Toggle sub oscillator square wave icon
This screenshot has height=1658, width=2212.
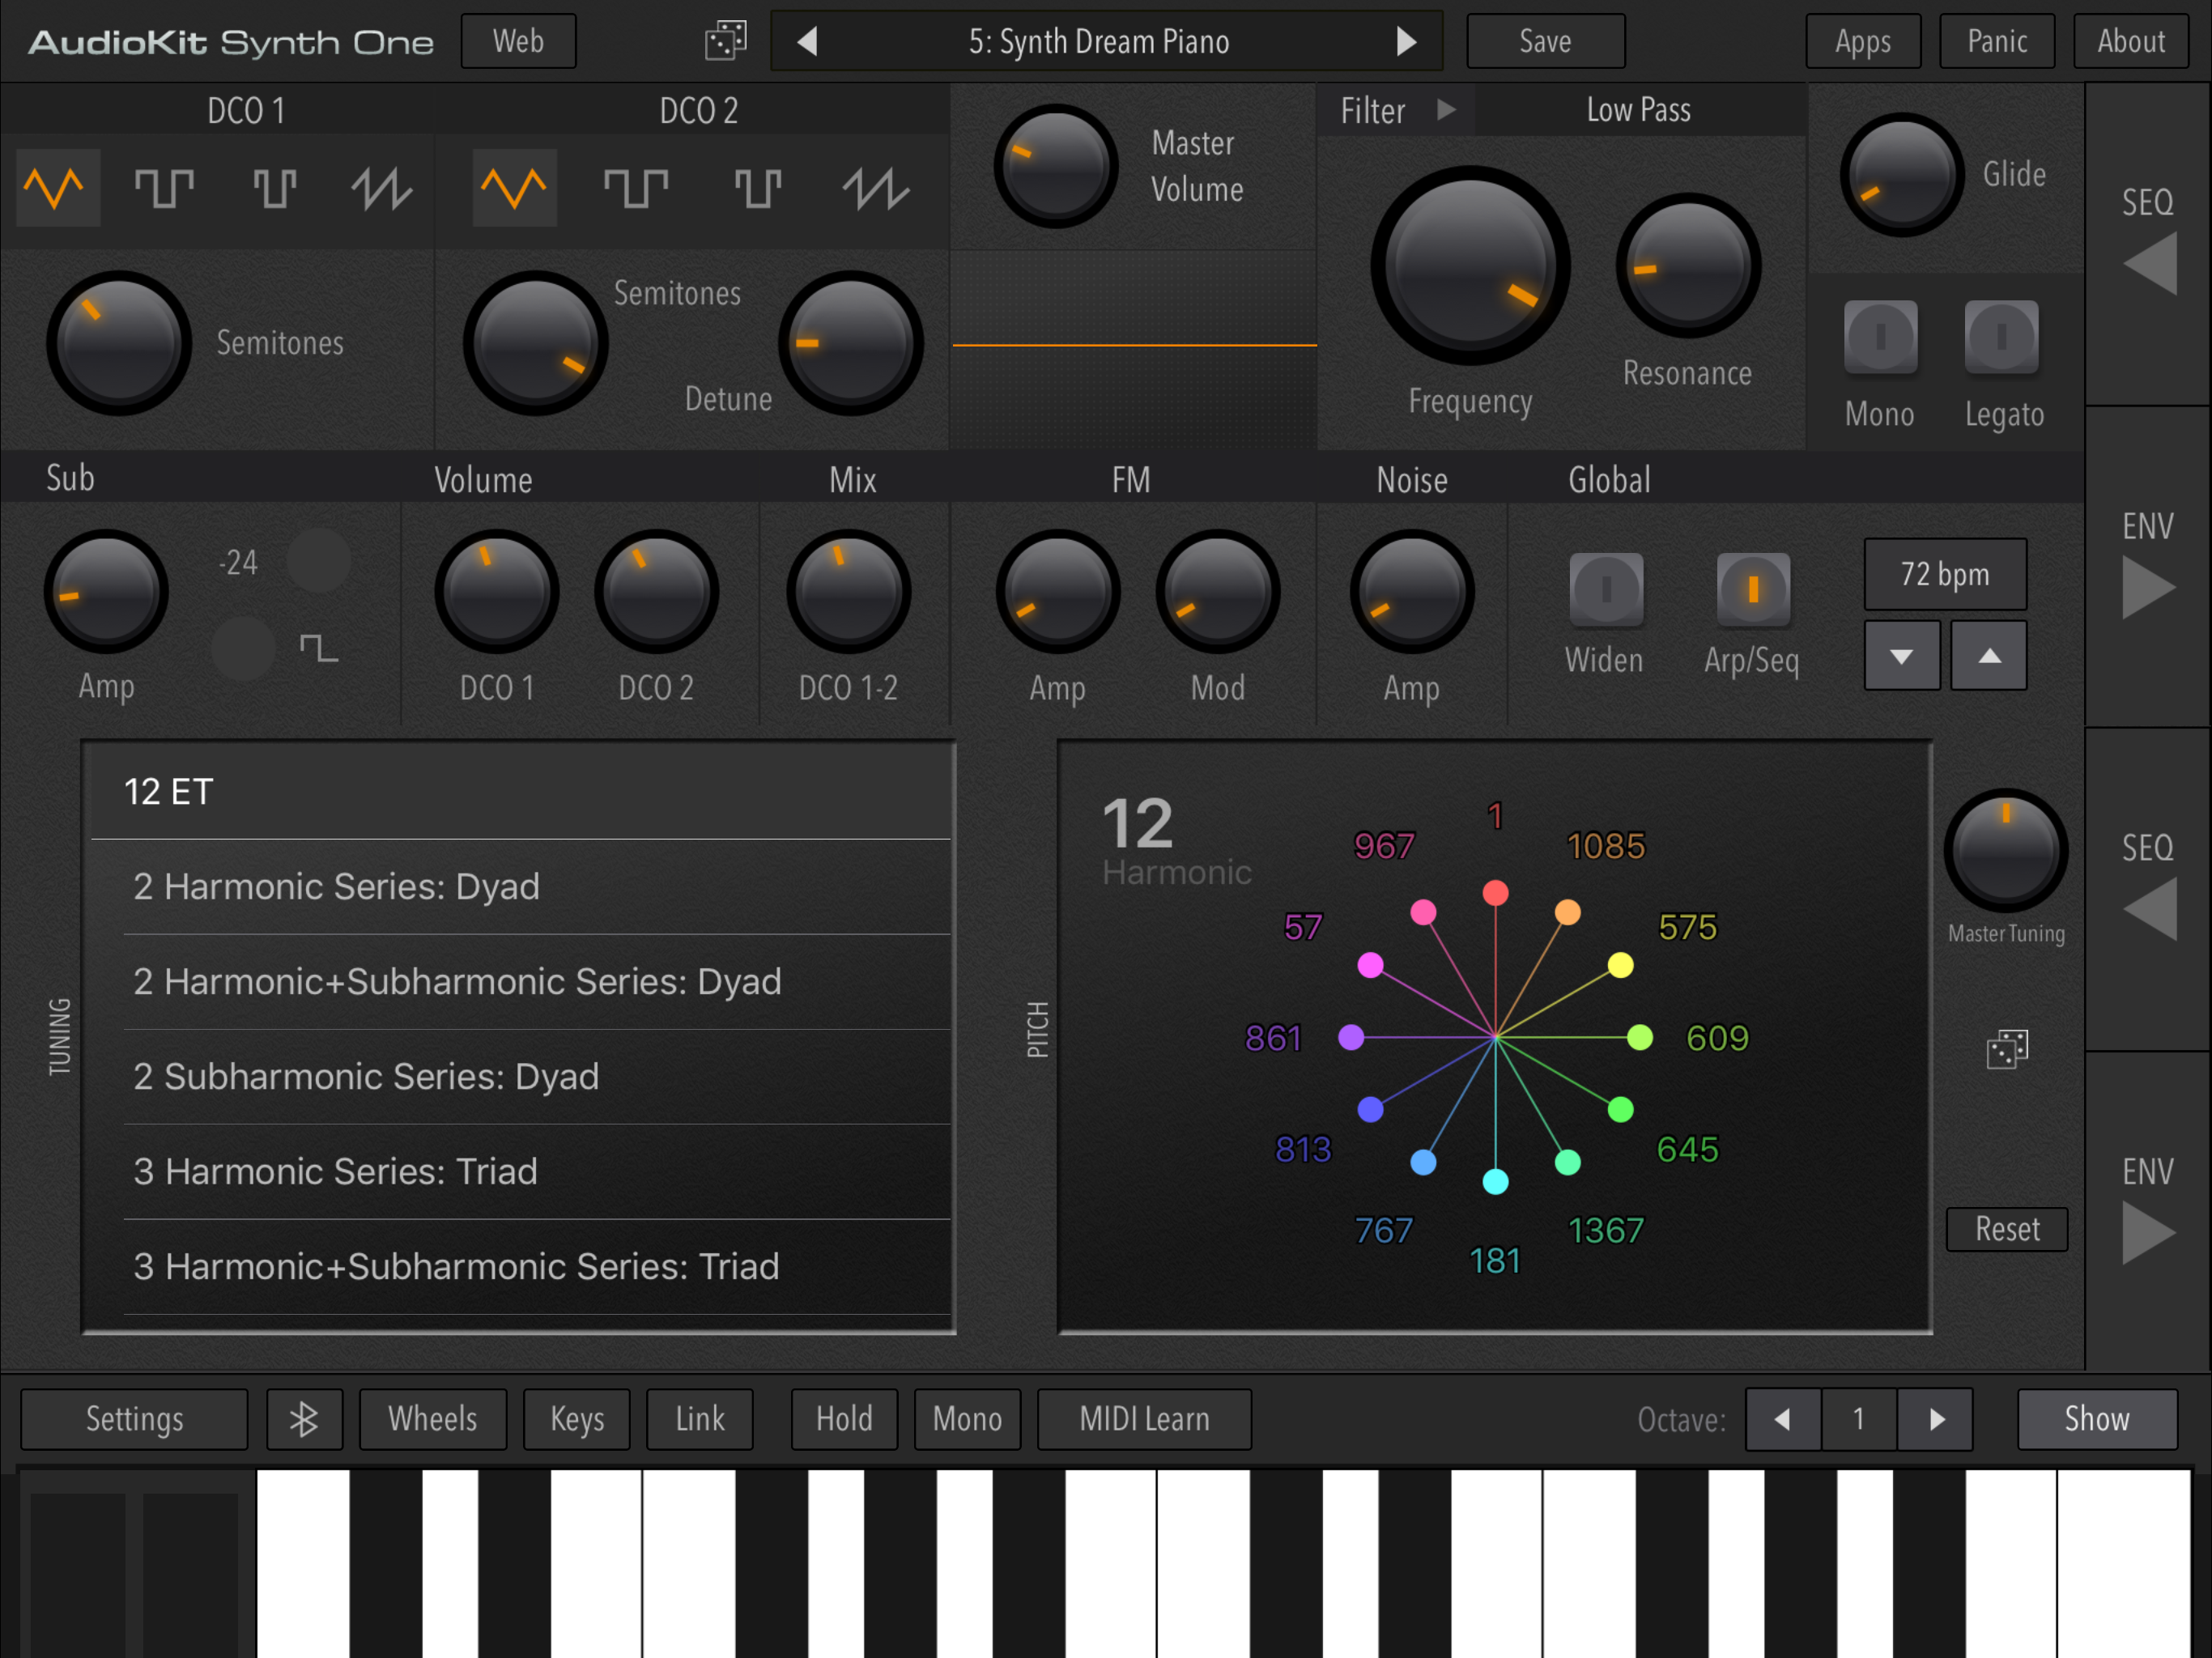tap(244, 648)
